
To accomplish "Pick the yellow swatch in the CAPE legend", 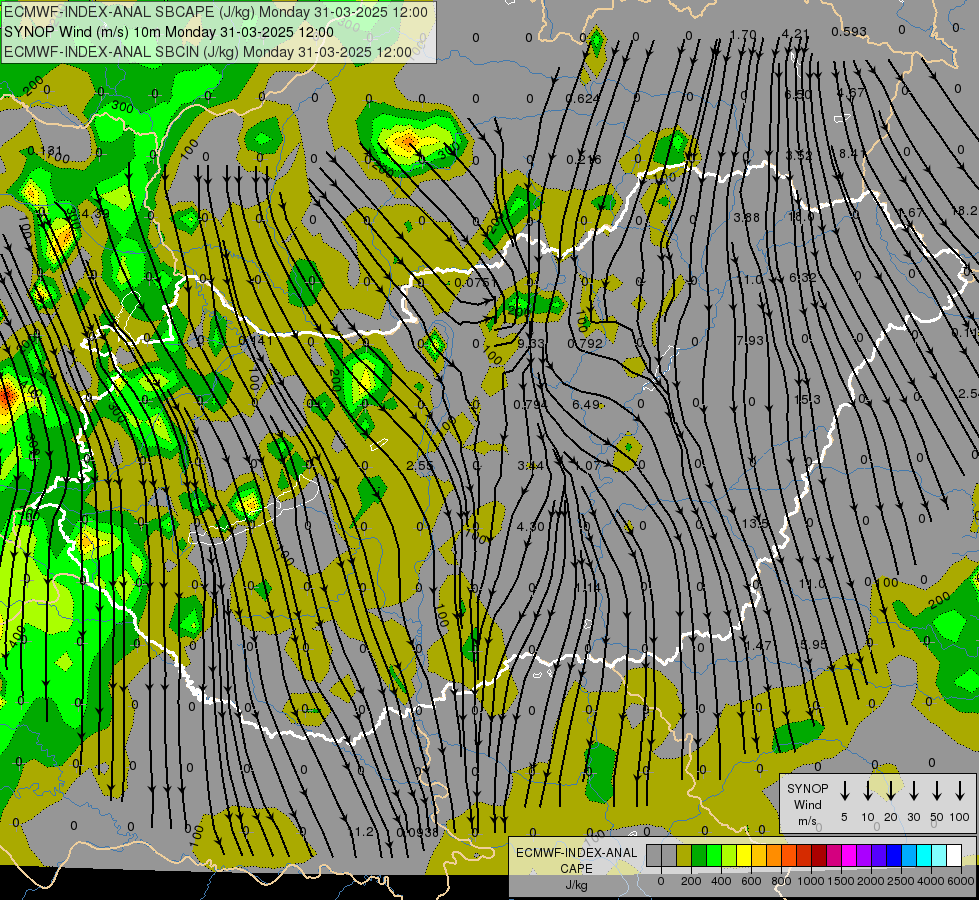I will click(x=744, y=856).
